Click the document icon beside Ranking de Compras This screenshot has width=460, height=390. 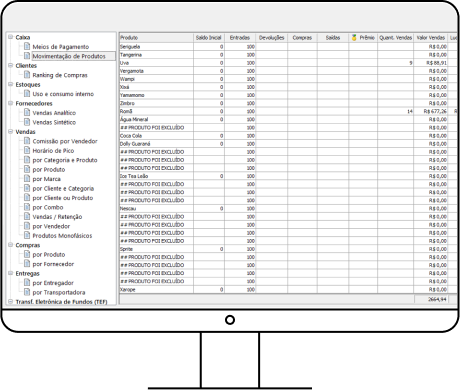[27, 75]
